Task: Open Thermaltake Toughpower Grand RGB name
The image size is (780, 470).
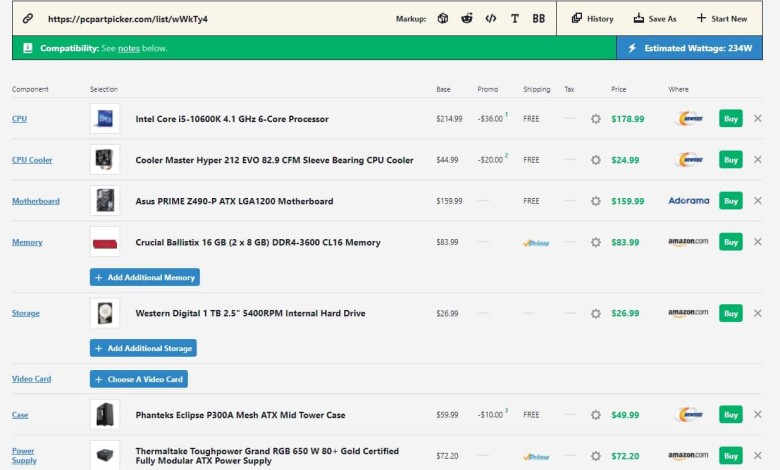Action: click(267, 456)
